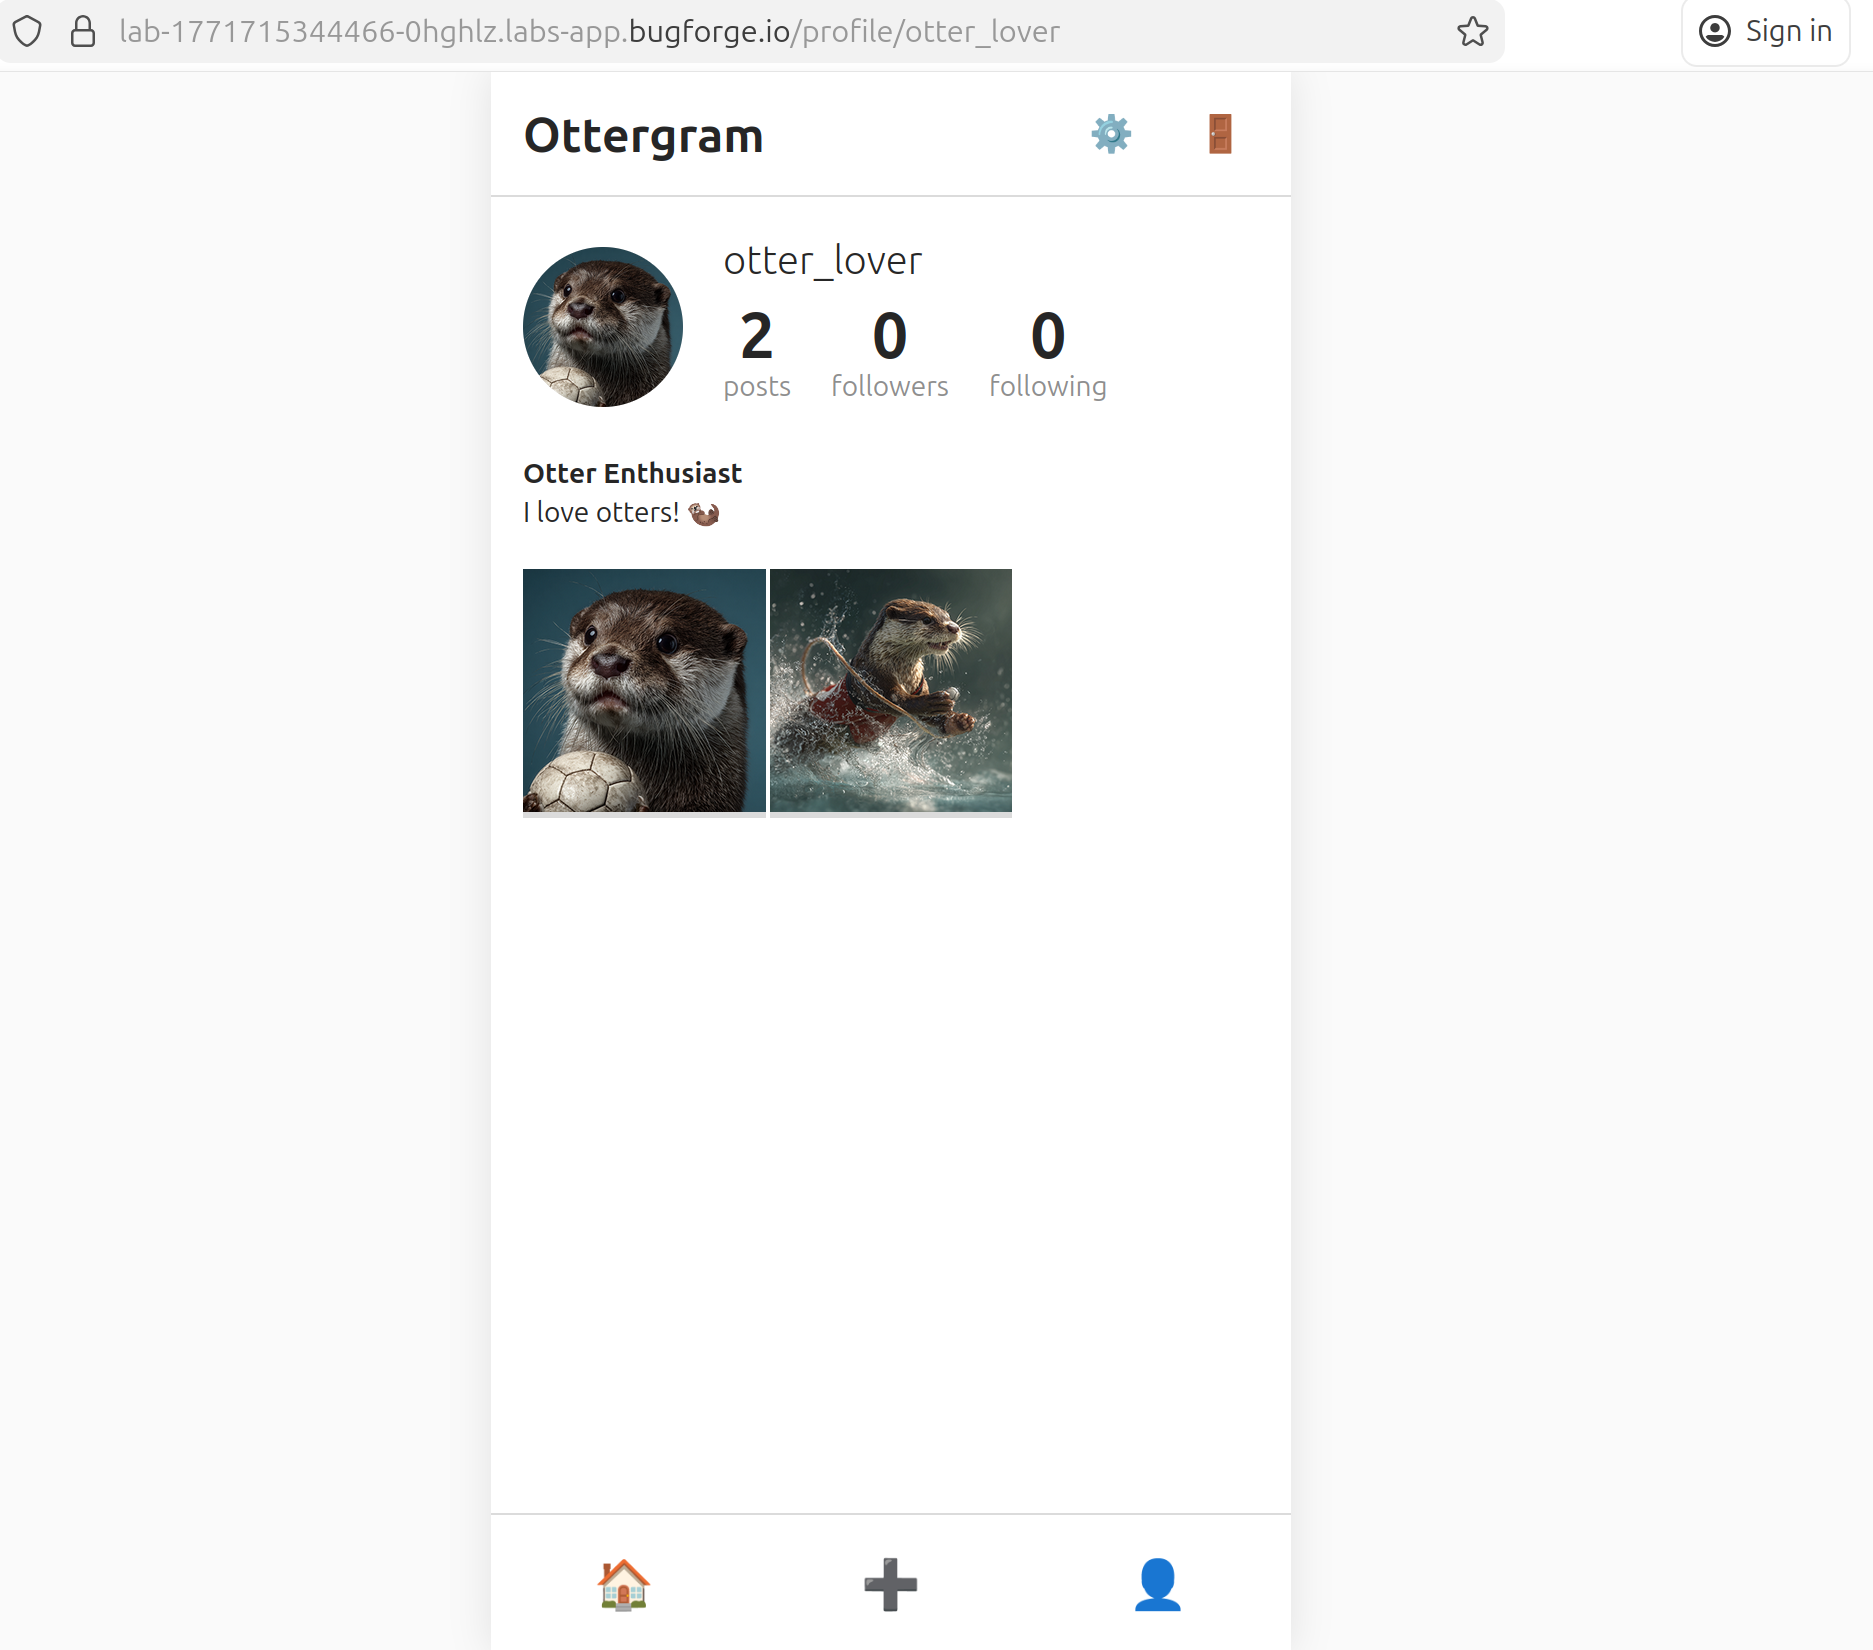Click the Otter Enthusiast display name
The width and height of the screenshot is (1873, 1650).
pyautogui.click(x=632, y=473)
